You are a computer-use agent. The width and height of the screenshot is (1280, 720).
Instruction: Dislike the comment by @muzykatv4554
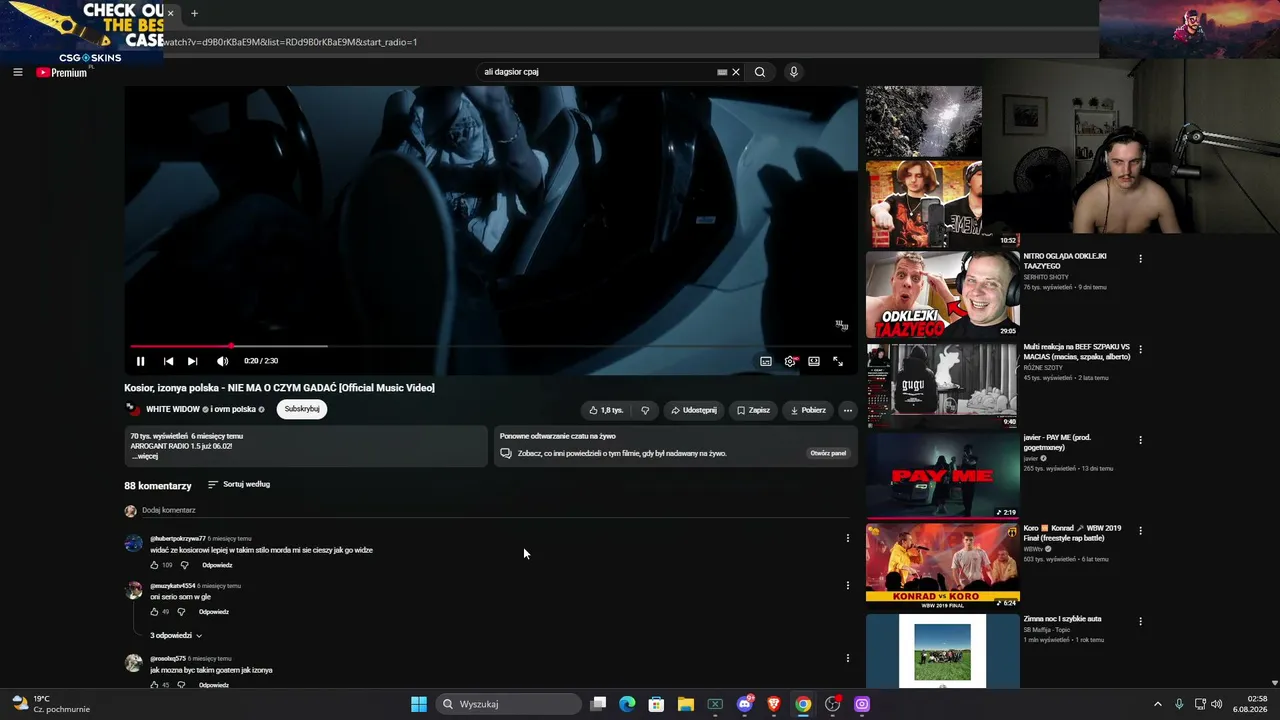click(181, 612)
